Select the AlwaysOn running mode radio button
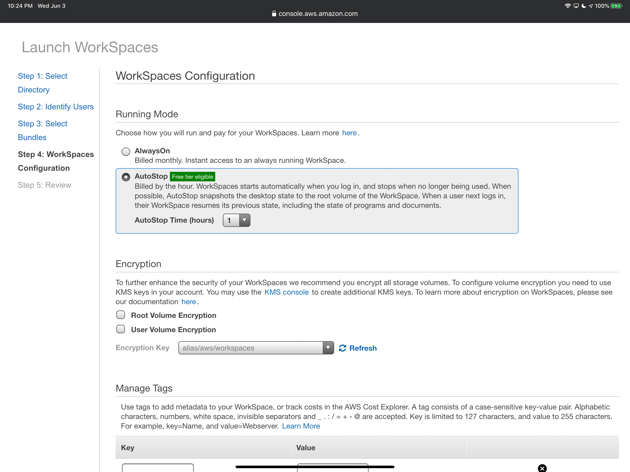Viewport: 630px width, 472px height. (x=126, y=151)
